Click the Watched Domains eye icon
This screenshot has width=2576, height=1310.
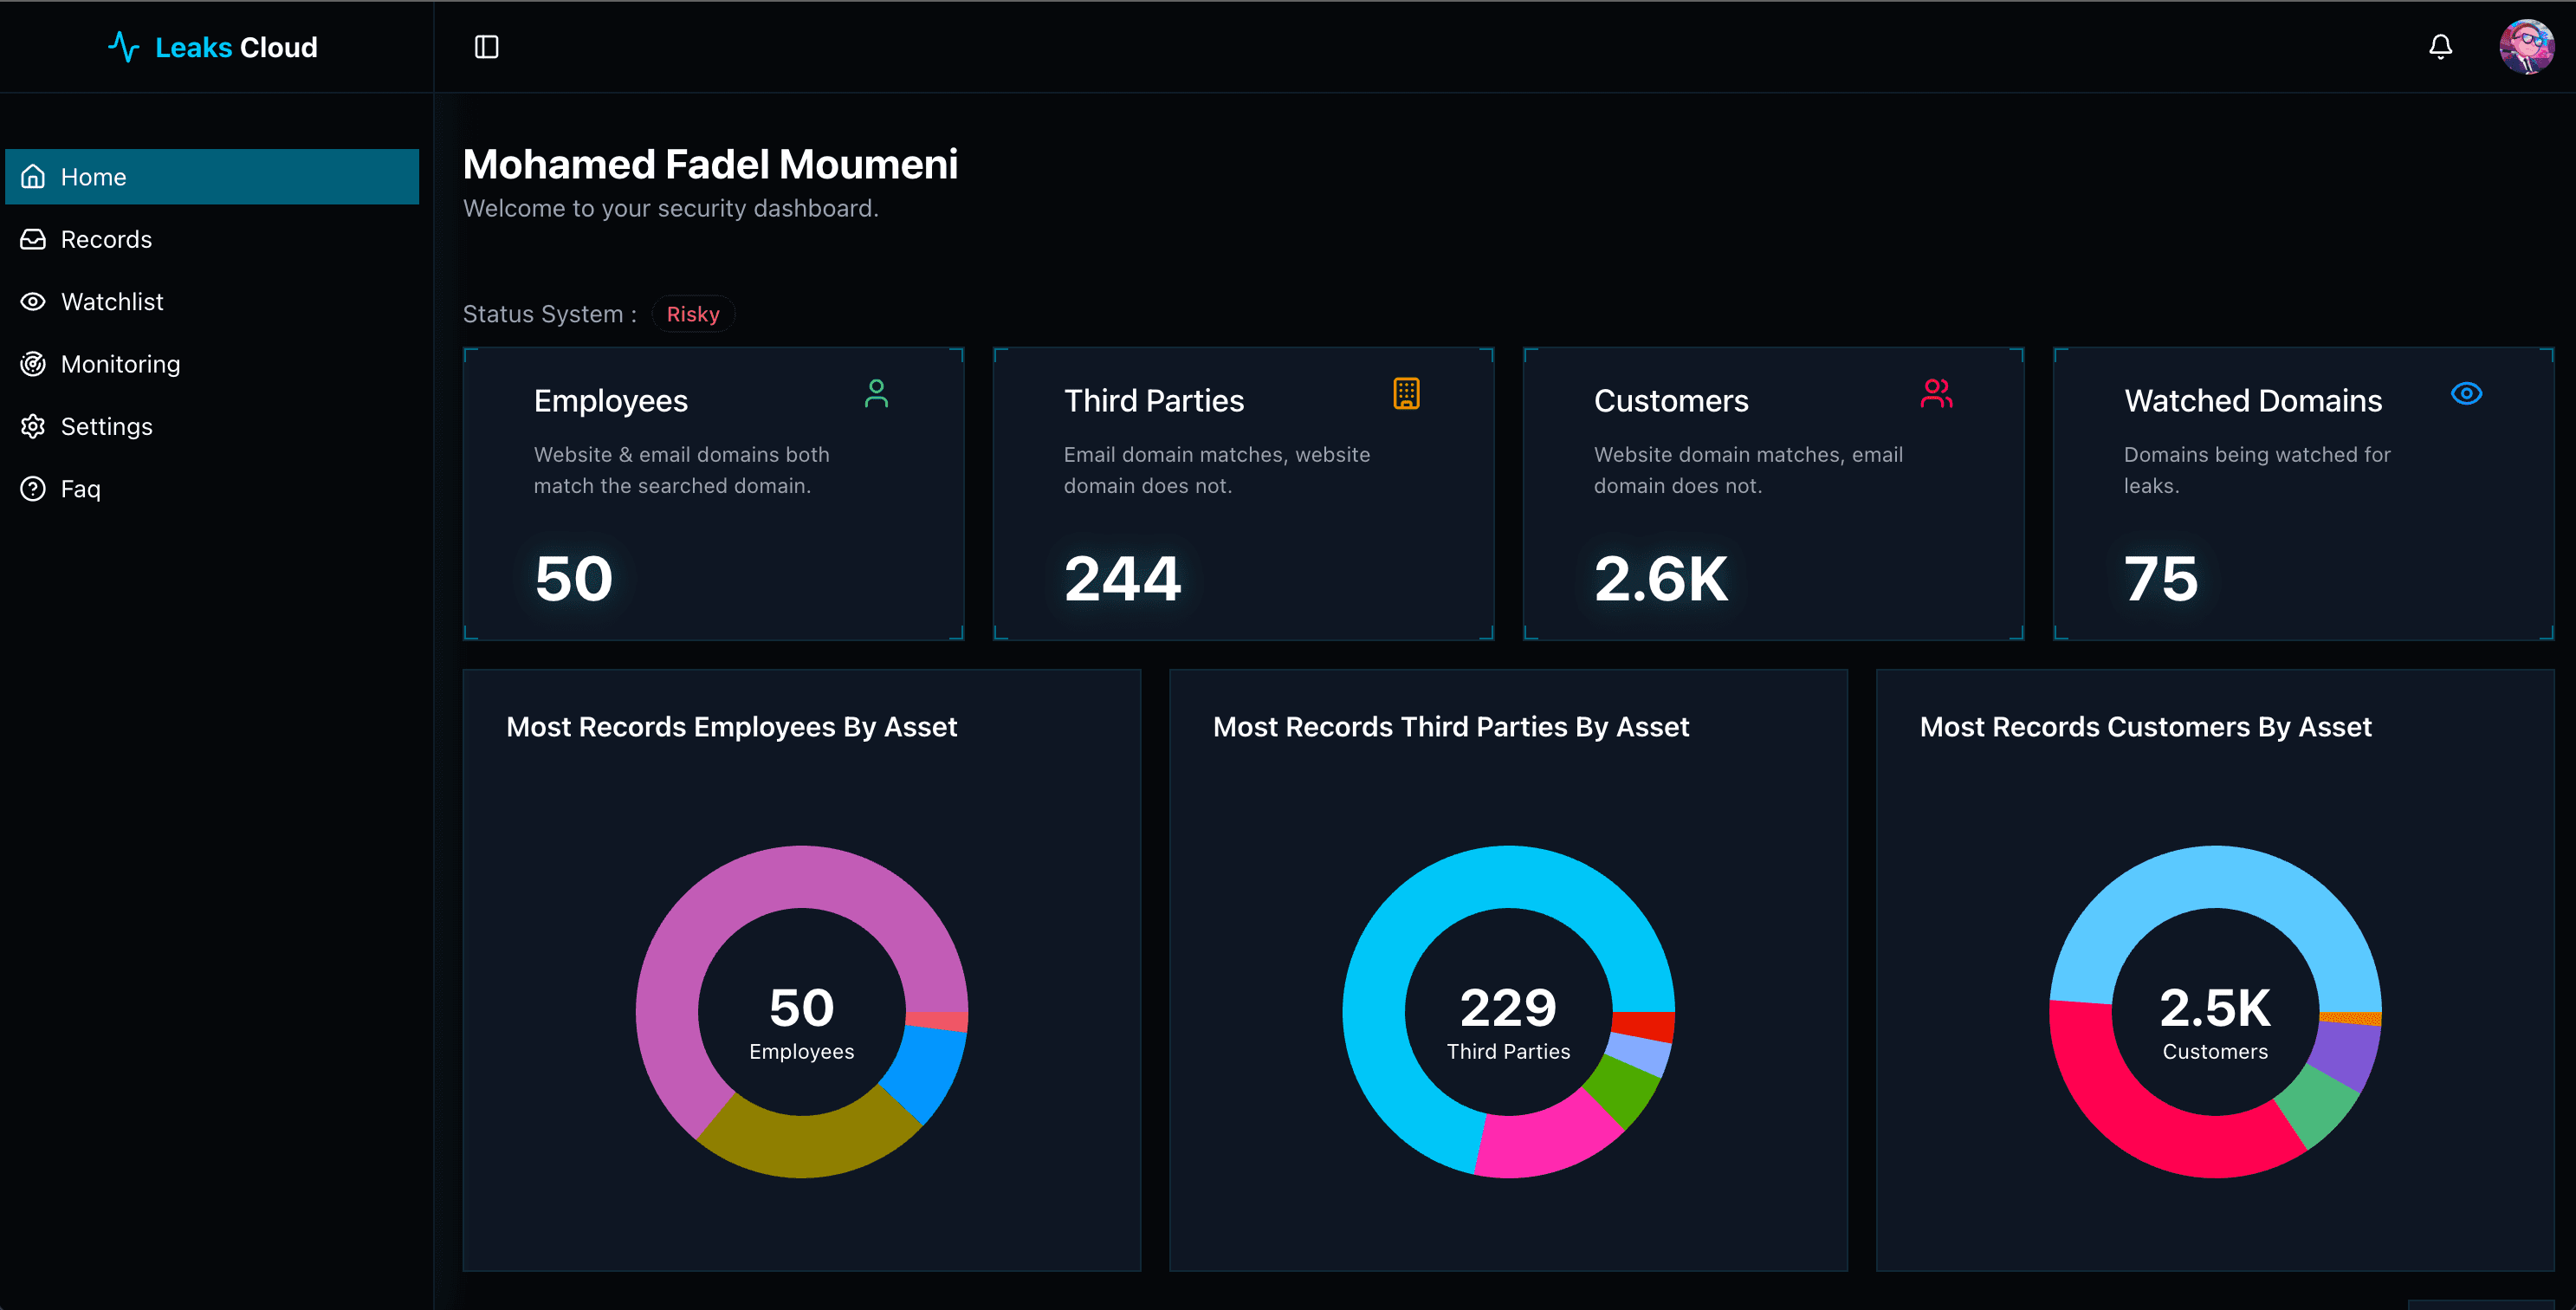pos(2466,393)
